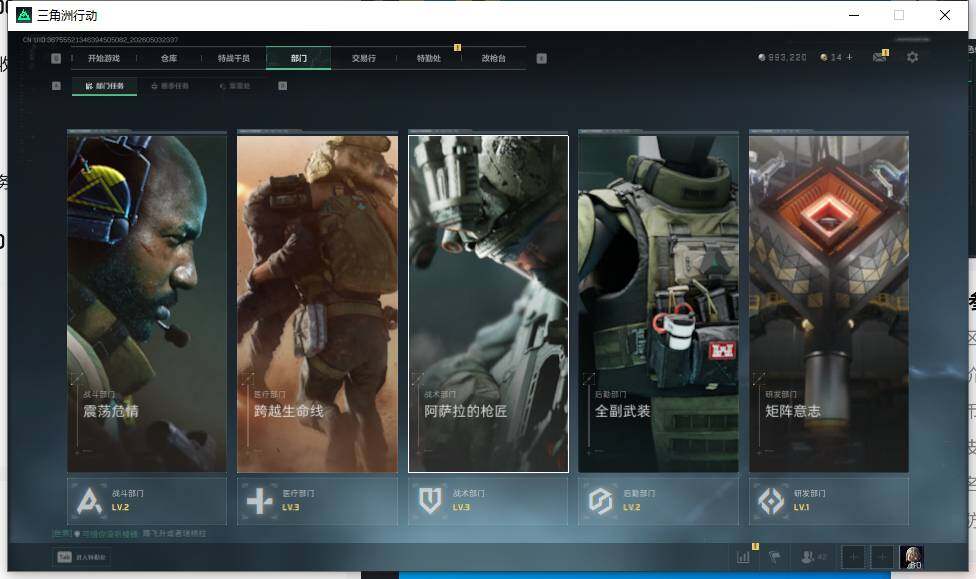Screen dimensions: 976x579
Task: Click the CN UID text string
Action: 100,40
